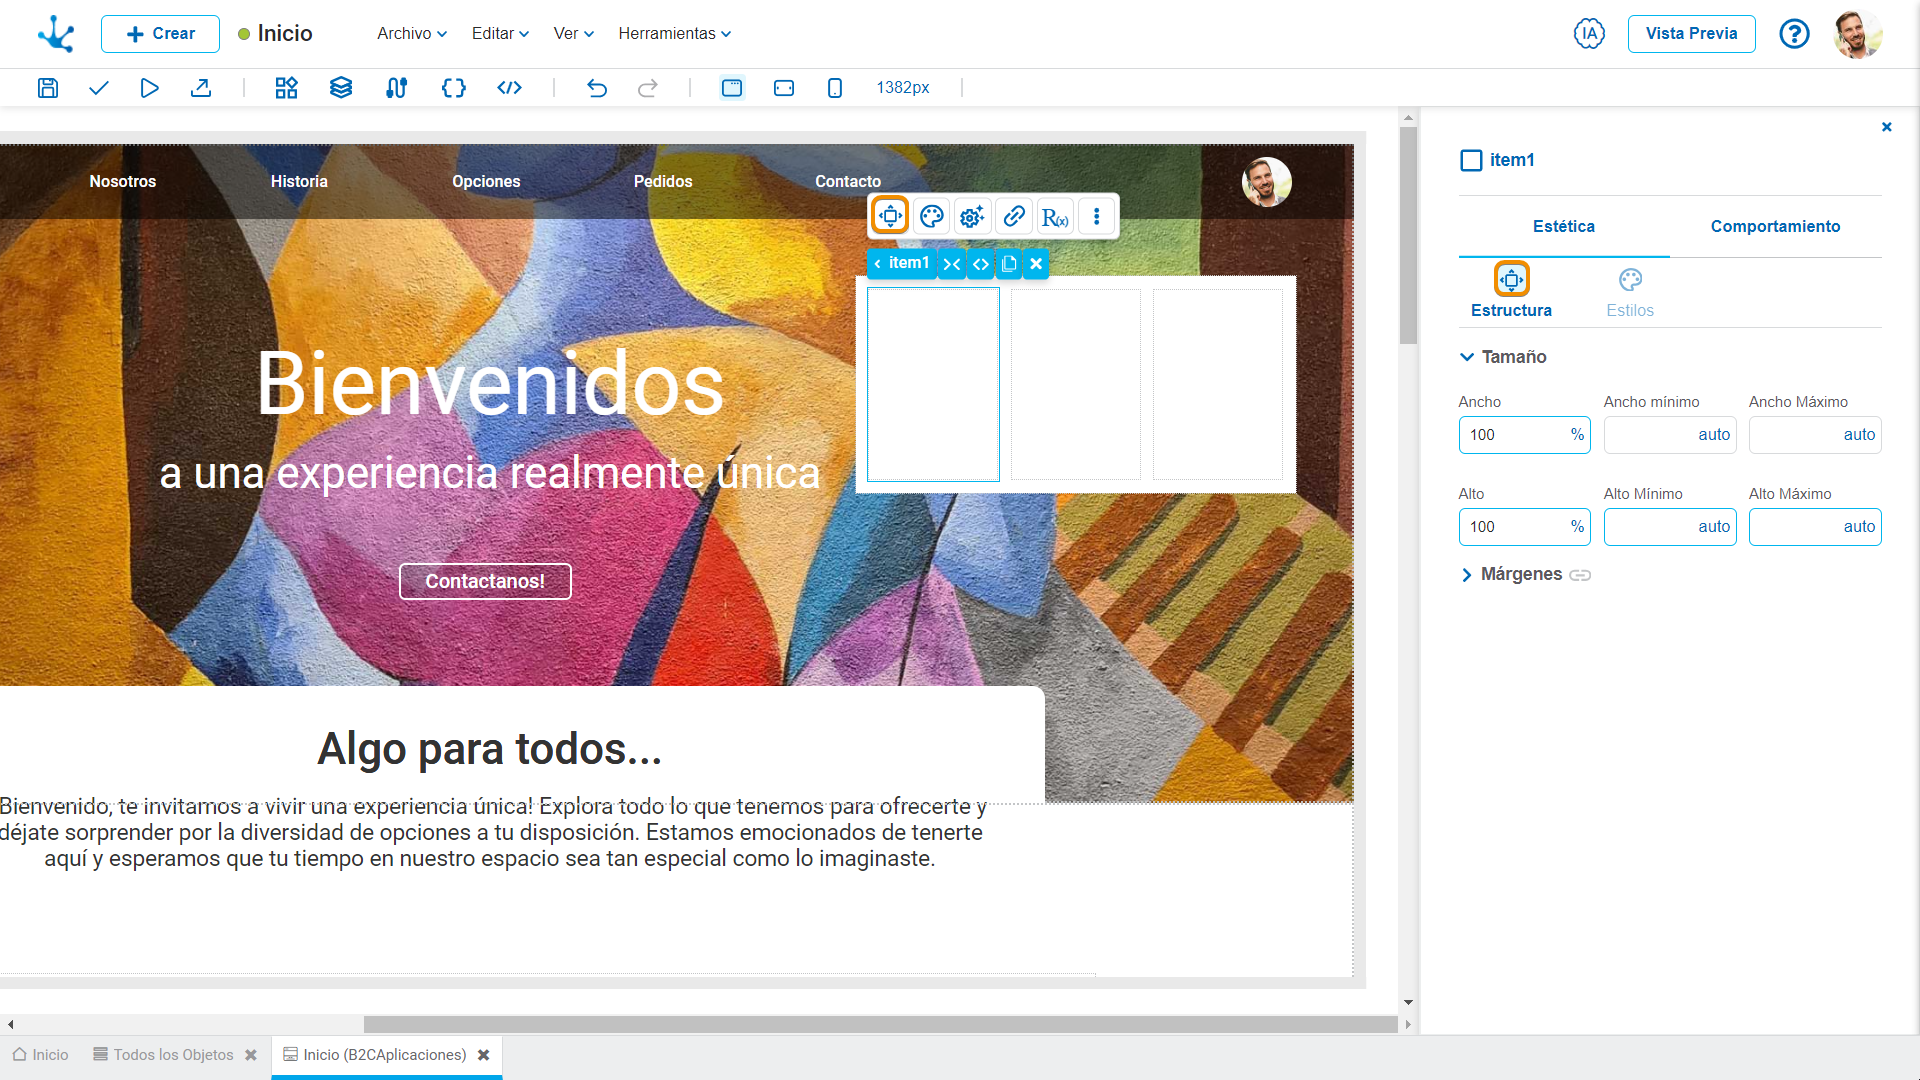Close the properties panel
This screenshot has height=1080, width=1920.
click(1887, 127)
